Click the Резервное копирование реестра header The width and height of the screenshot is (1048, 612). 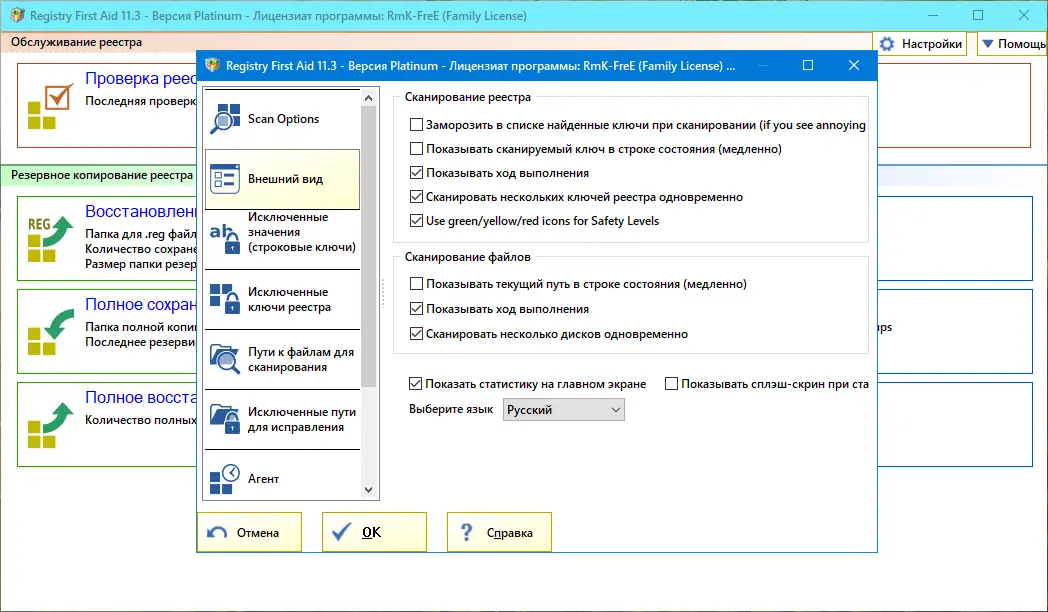click(x=102, y=175)
